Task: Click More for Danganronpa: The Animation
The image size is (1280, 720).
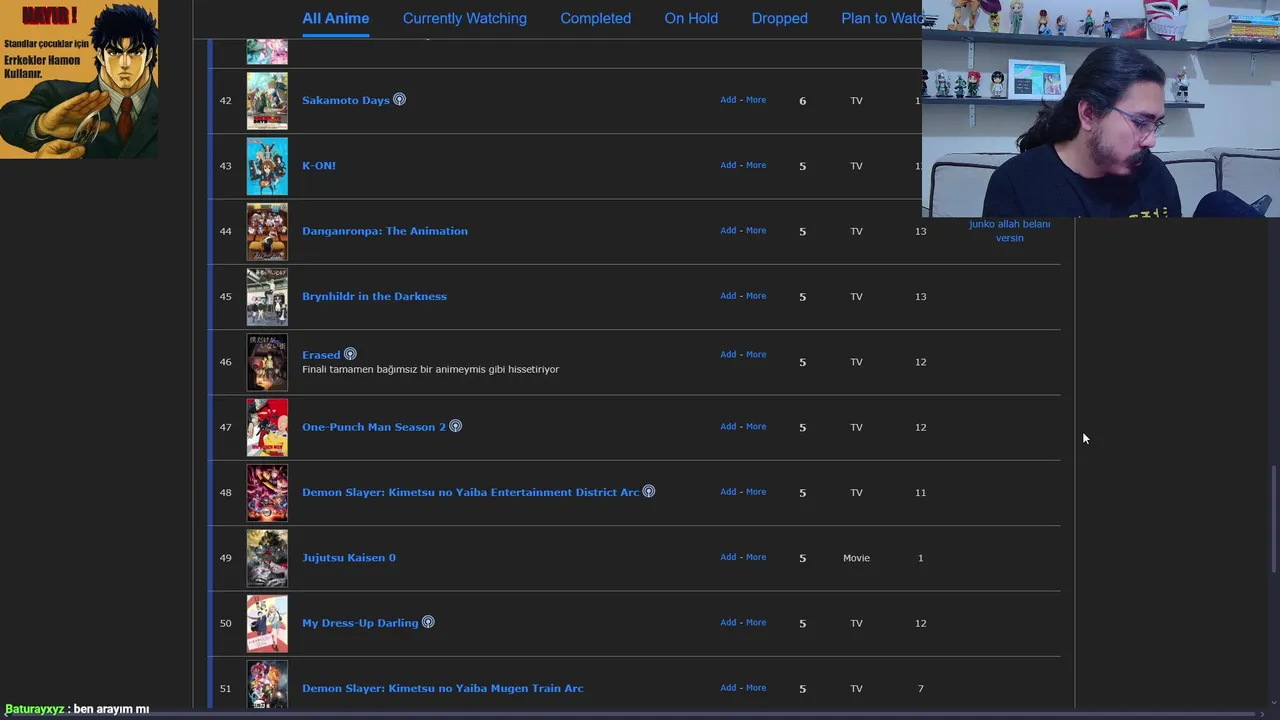Action: coord(756,230)
